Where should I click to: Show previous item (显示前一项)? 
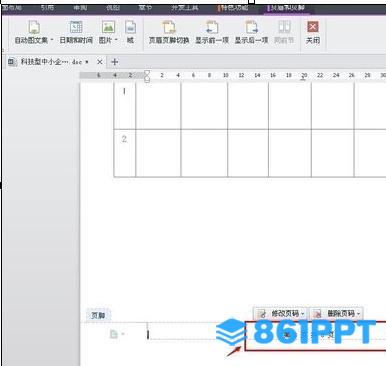212,32
